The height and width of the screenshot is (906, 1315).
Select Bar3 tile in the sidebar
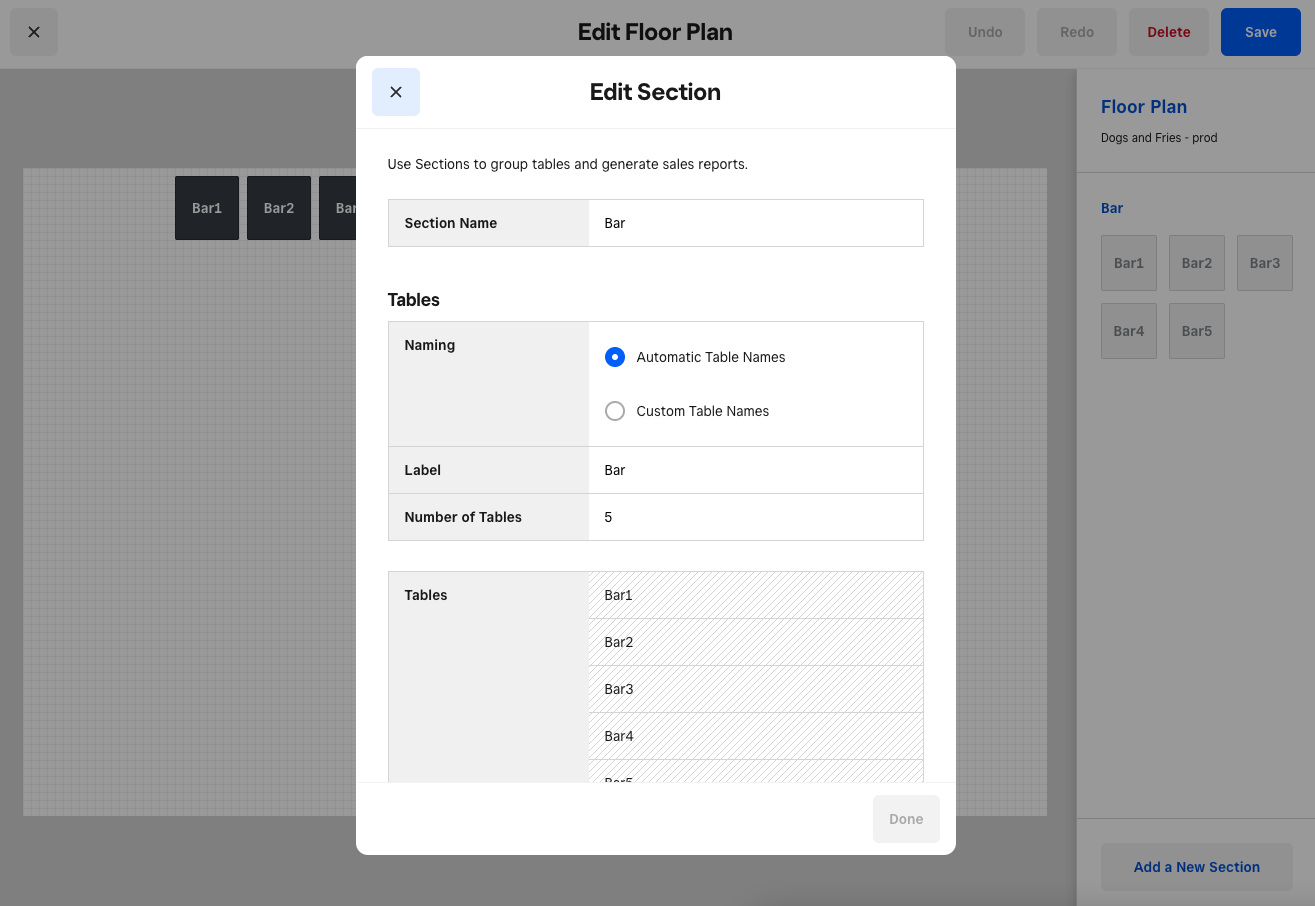coord(1265,263)
